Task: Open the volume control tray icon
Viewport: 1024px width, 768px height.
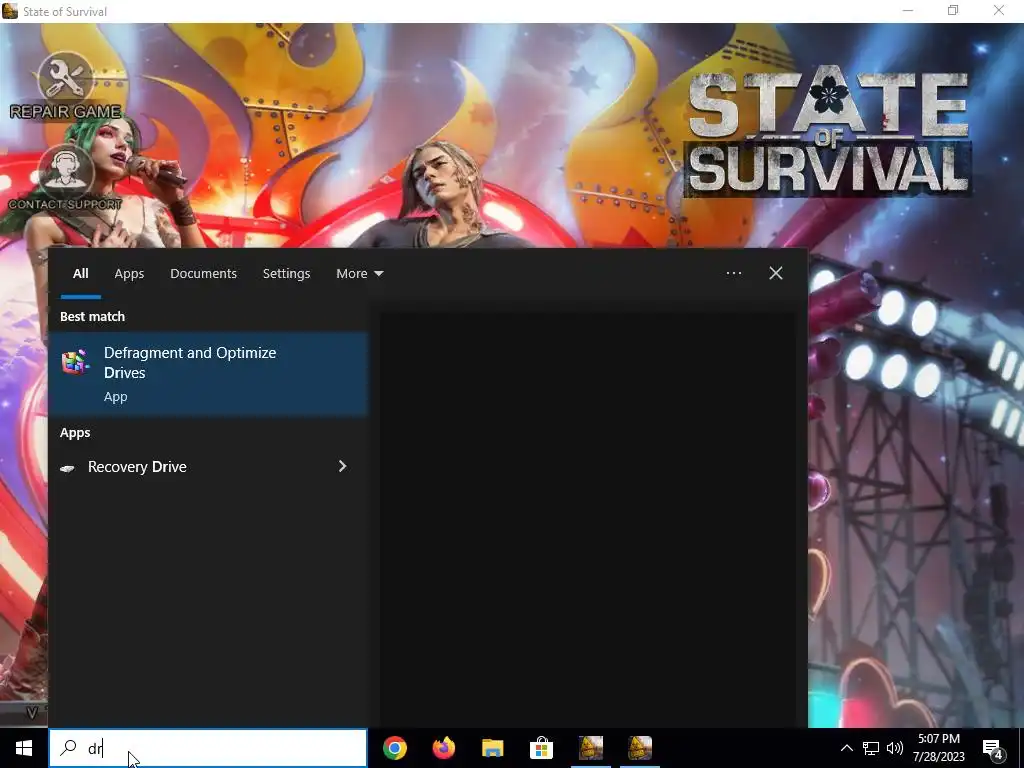Action: point(895,748)
